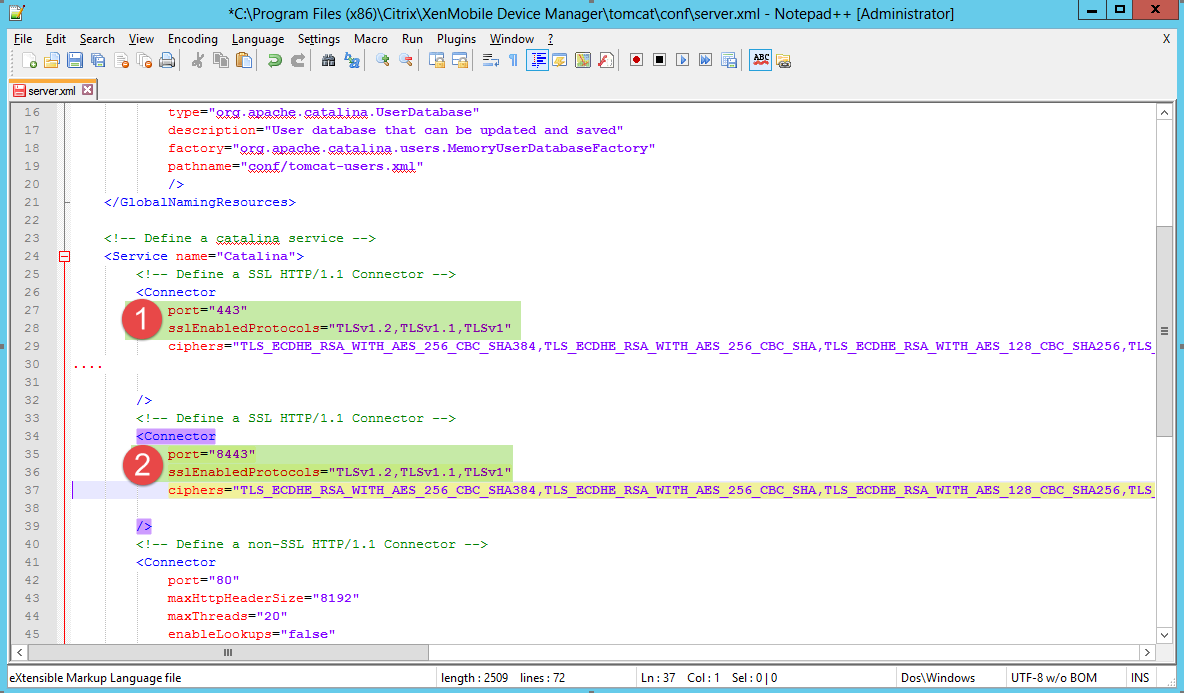
Task: Click line number 37 in the margin
Action: 31,490
